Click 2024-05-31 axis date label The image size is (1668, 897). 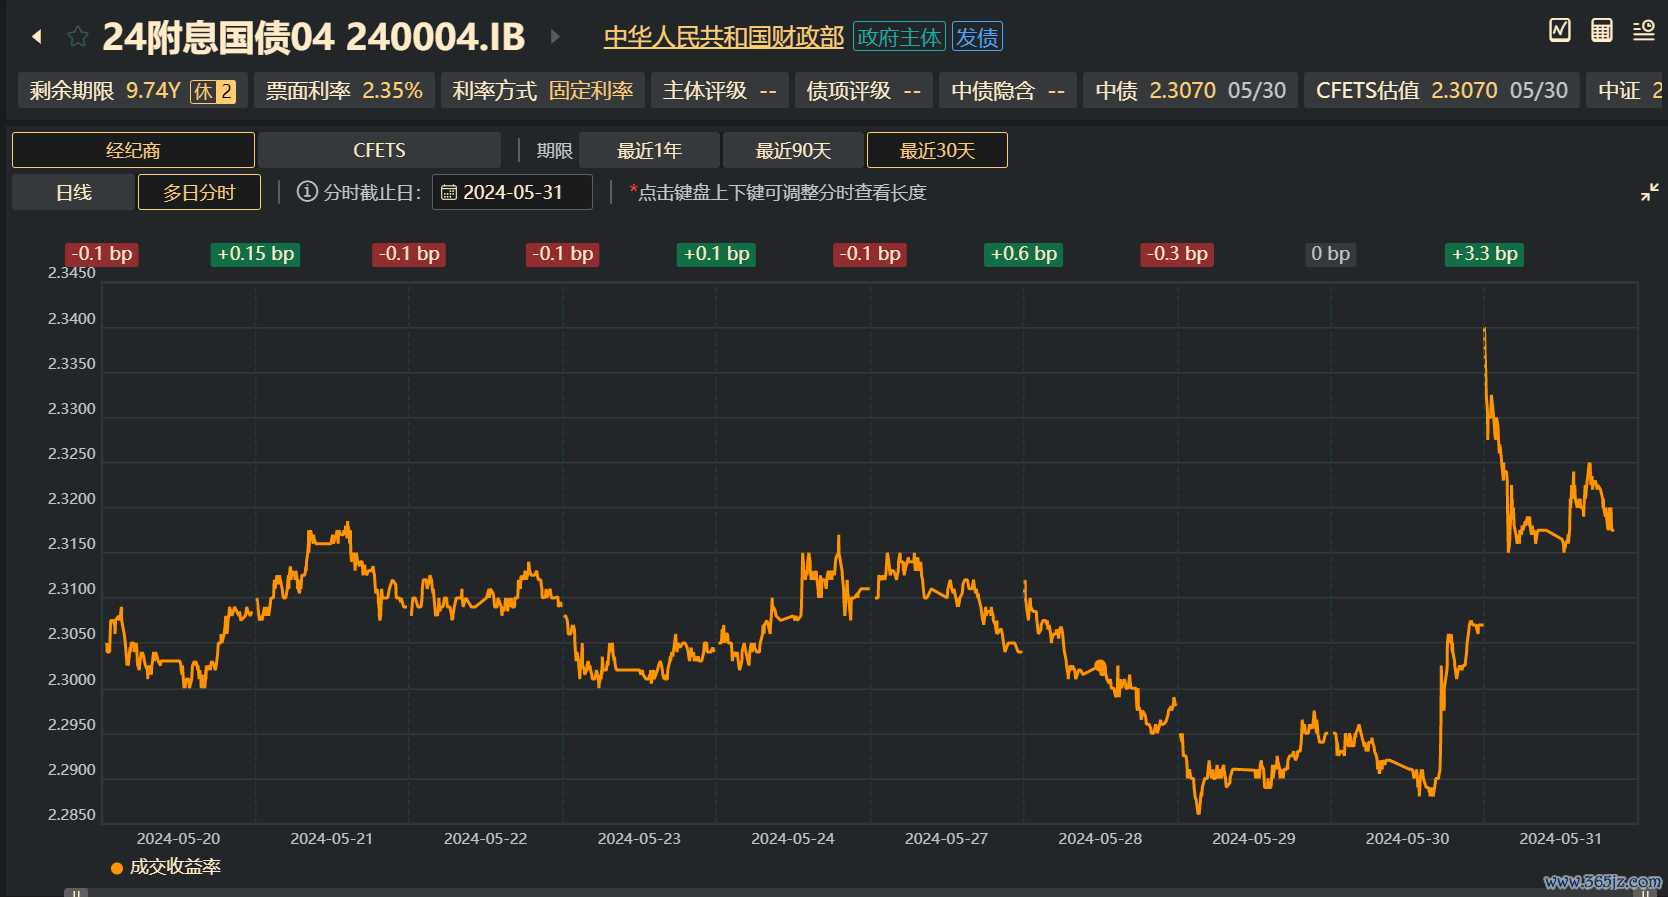click(1560, 839)
